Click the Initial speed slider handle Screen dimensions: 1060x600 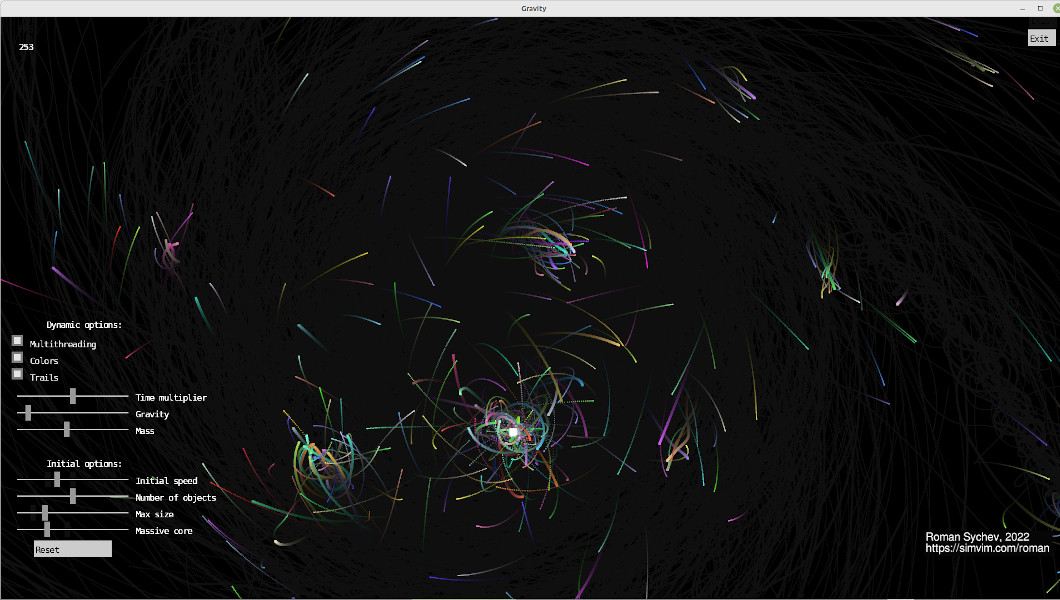[x=57, y=480]
